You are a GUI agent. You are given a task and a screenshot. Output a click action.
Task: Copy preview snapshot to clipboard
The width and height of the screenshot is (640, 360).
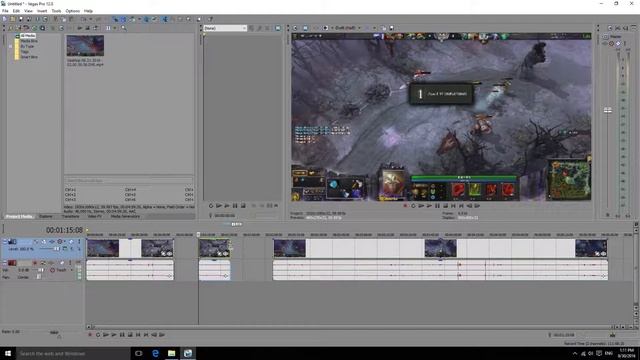[383, 28]
